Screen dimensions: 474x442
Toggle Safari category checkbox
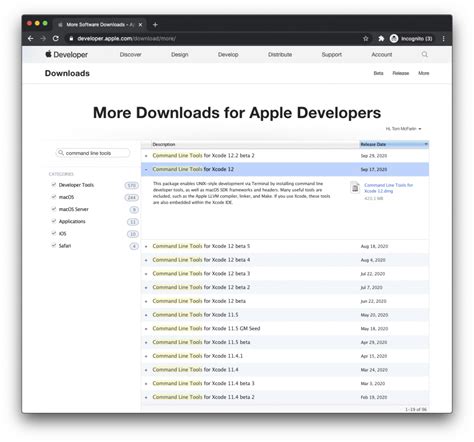point(54,246)
